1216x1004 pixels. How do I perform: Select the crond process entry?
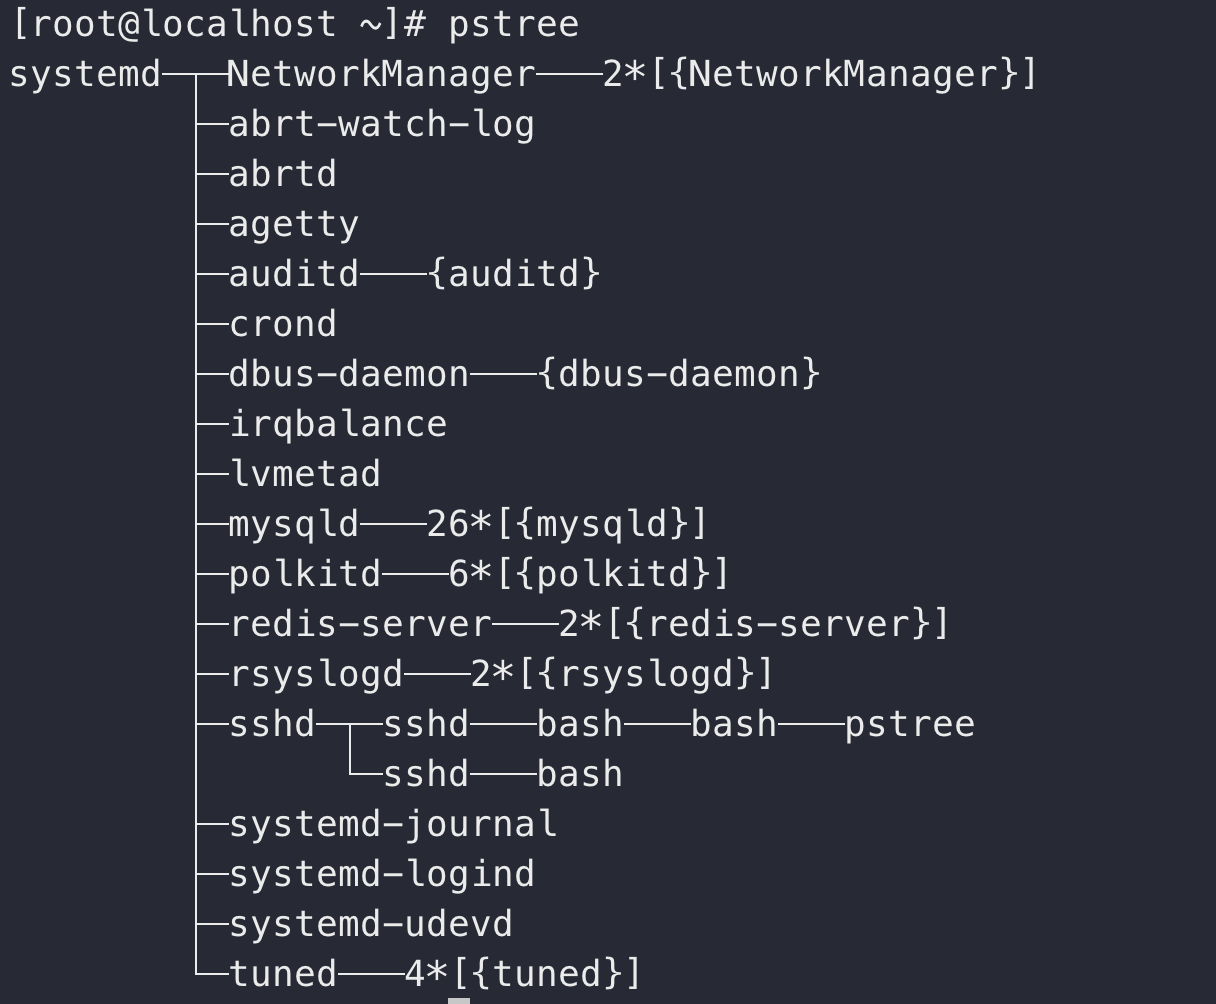point(282,324)
